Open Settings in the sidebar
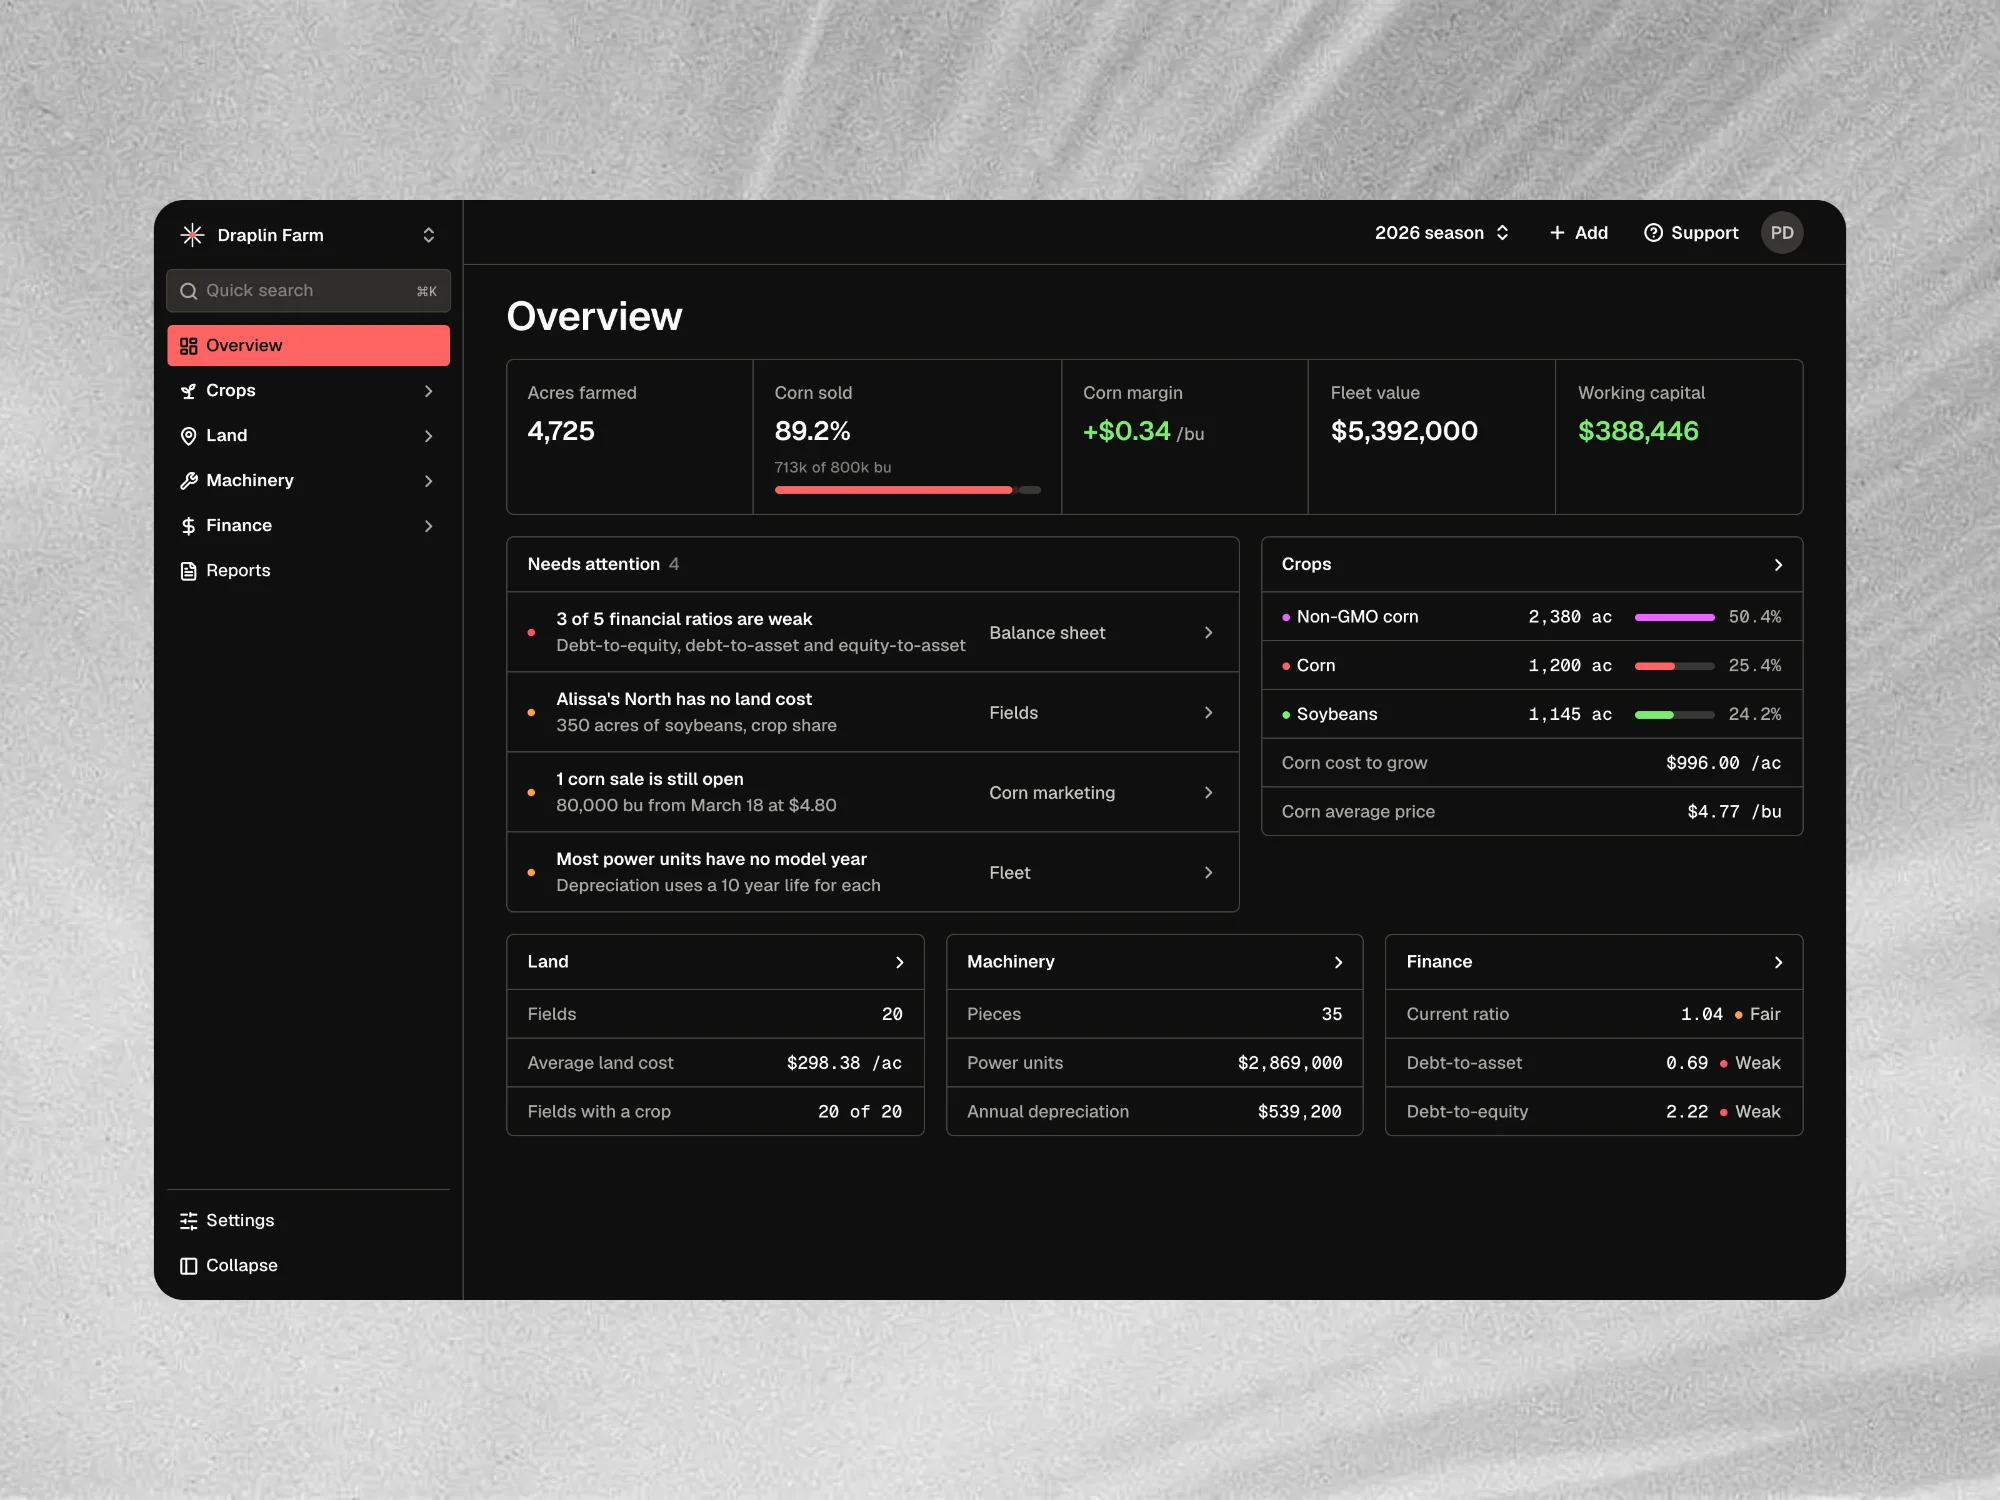The height and width of the screenshot is (1500, 2000). (x=308, y=1221)
